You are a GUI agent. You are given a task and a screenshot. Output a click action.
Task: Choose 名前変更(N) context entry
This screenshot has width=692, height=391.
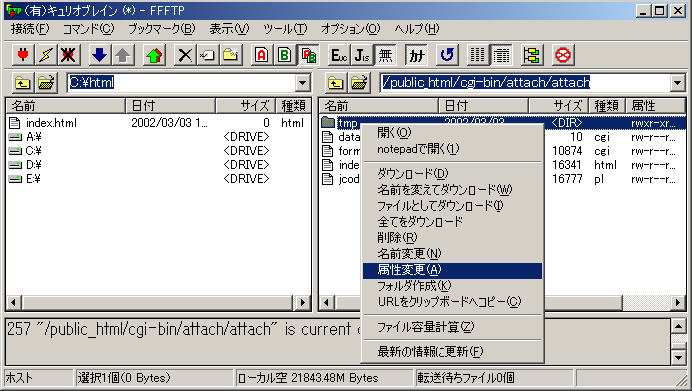click(x=452, y=254)
